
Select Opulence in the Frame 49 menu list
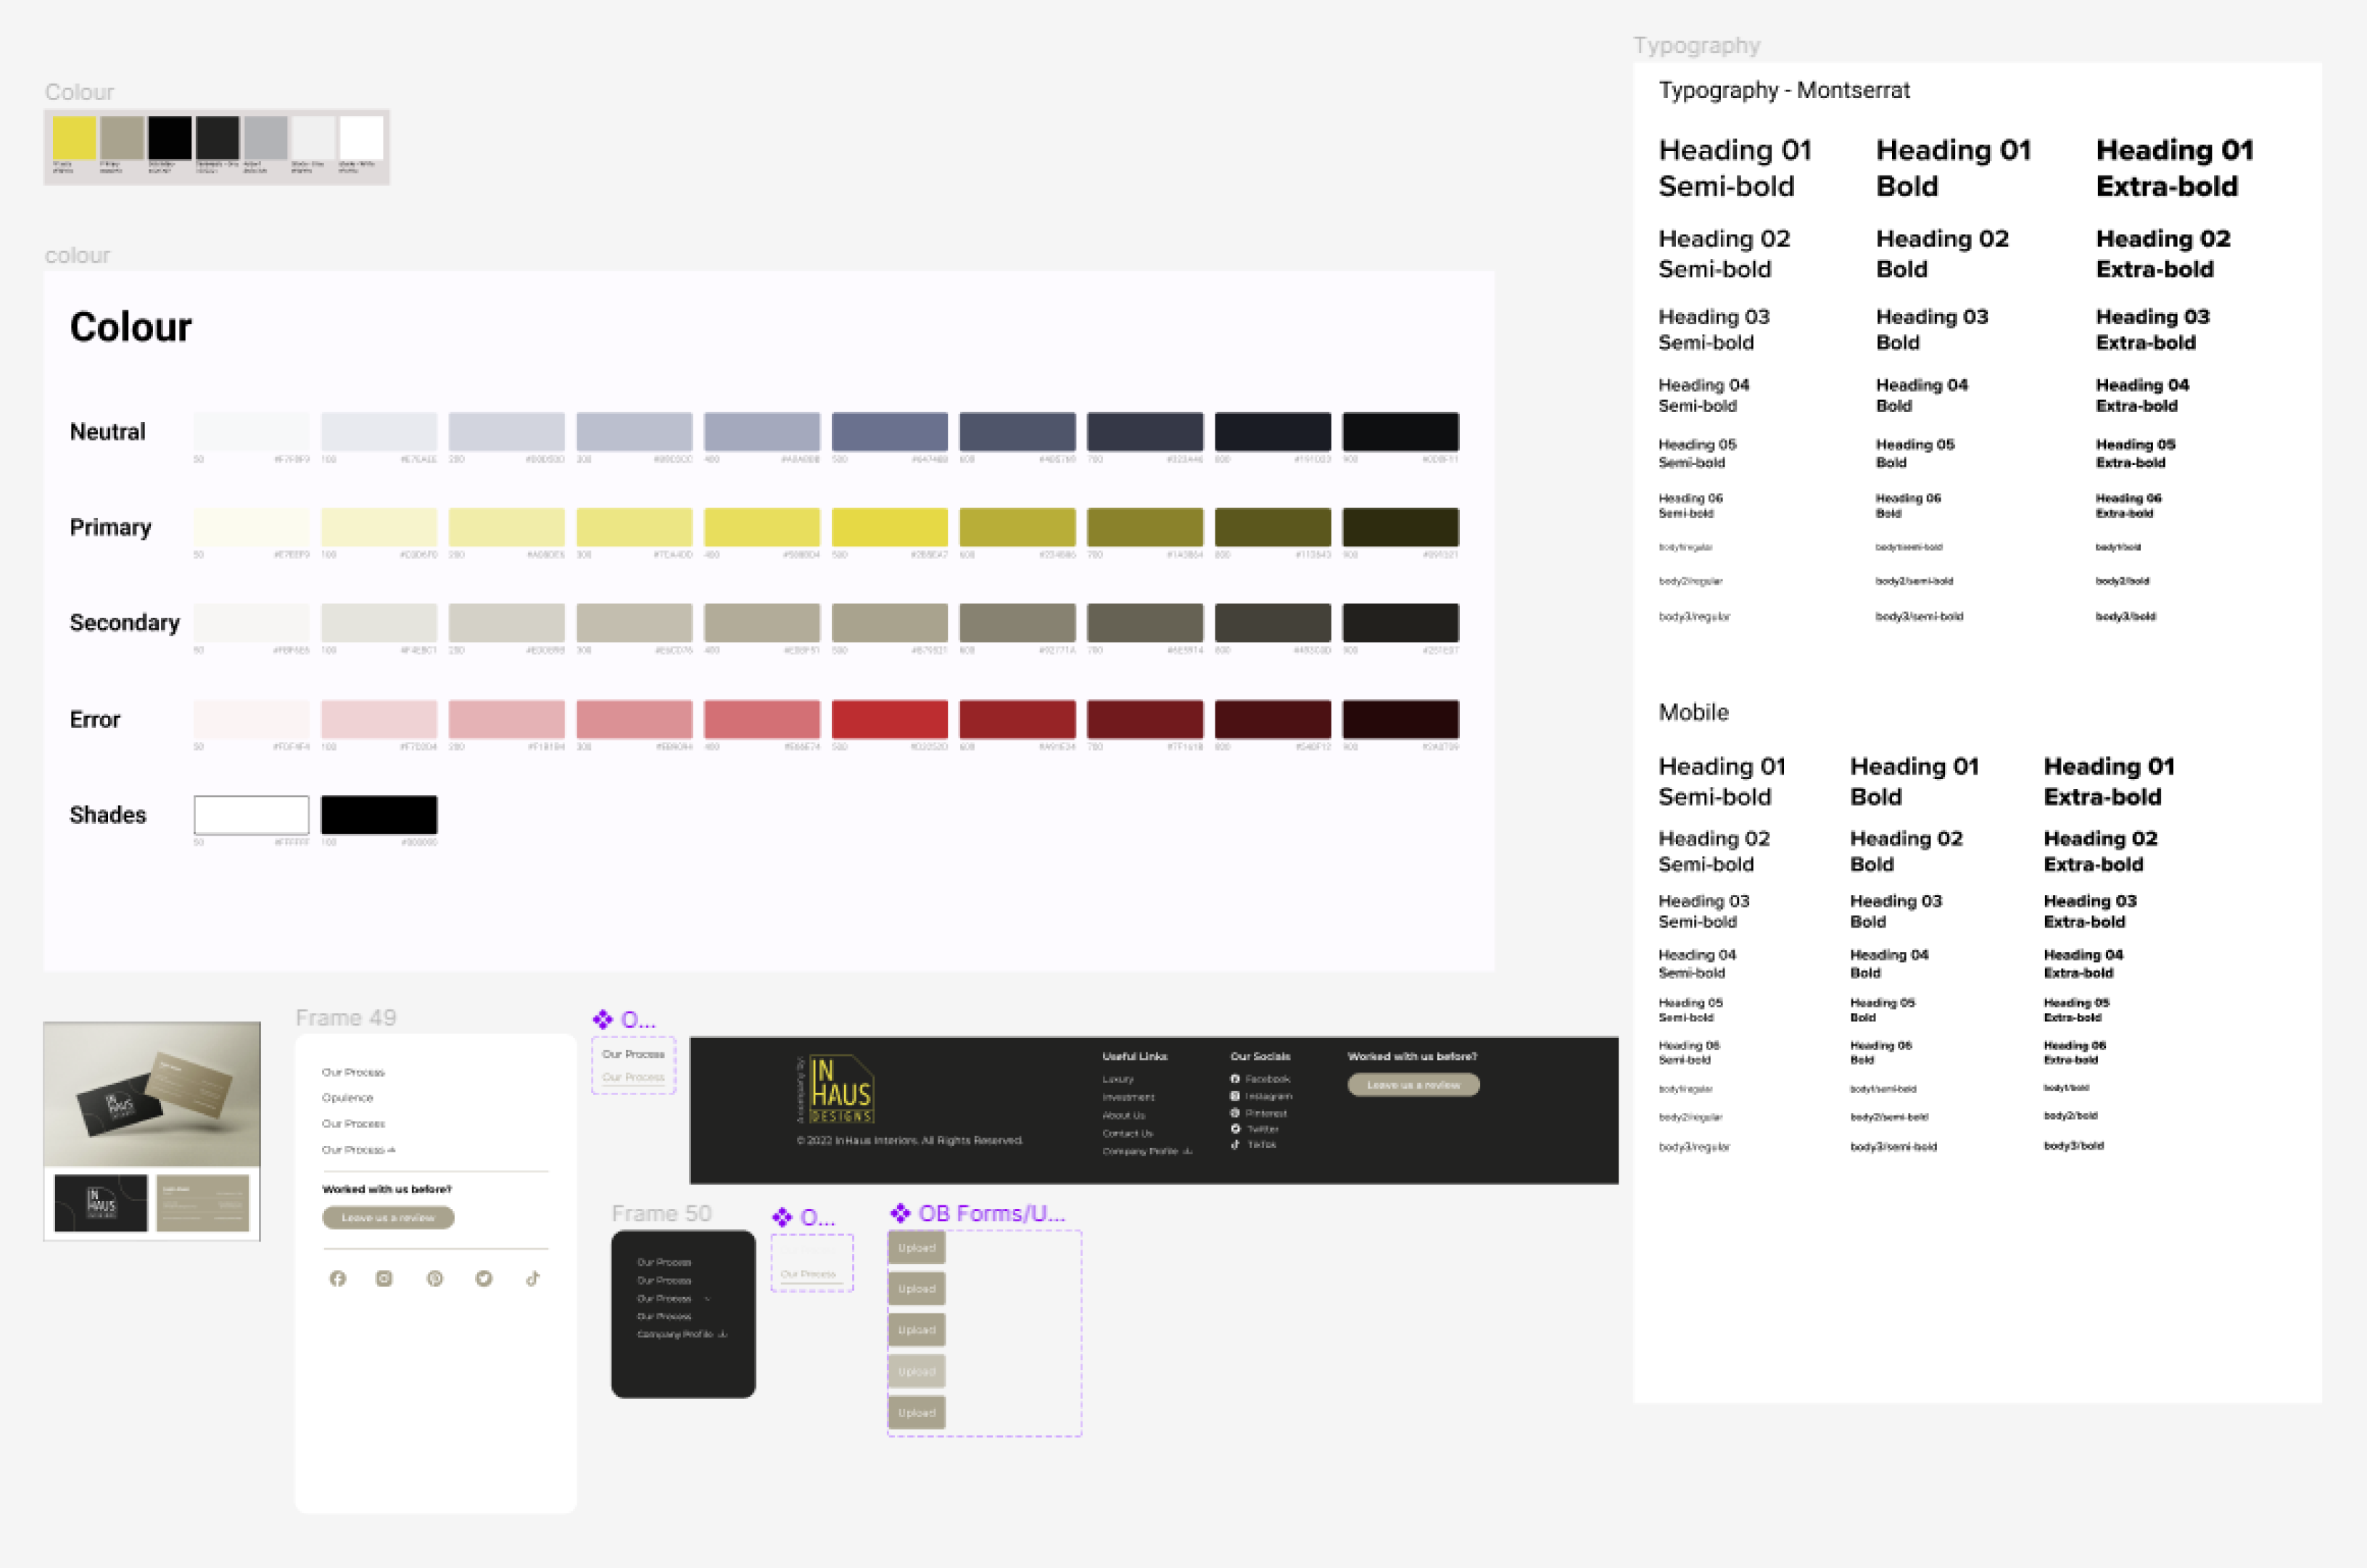coord(348,1097)
